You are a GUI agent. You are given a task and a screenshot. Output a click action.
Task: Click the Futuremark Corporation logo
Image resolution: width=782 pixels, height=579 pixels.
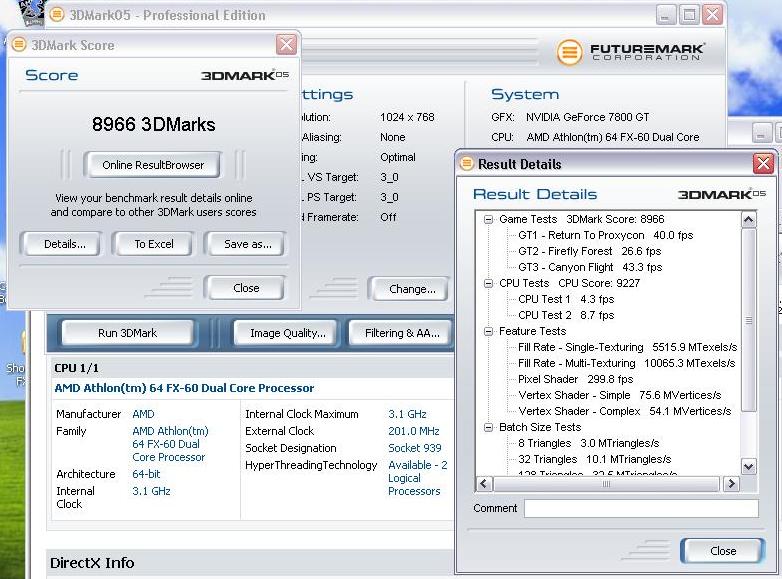point(630,52)
